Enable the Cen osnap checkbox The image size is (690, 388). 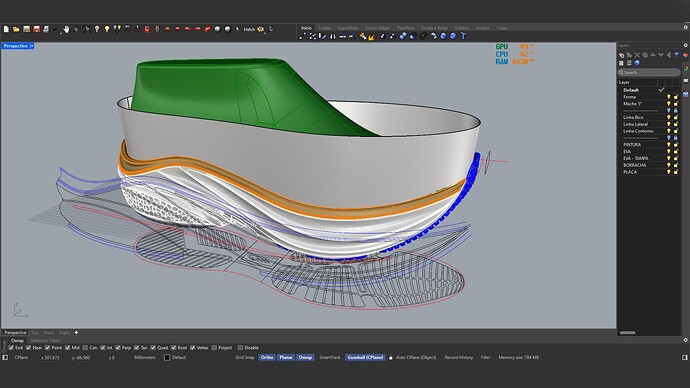point(85,348)
